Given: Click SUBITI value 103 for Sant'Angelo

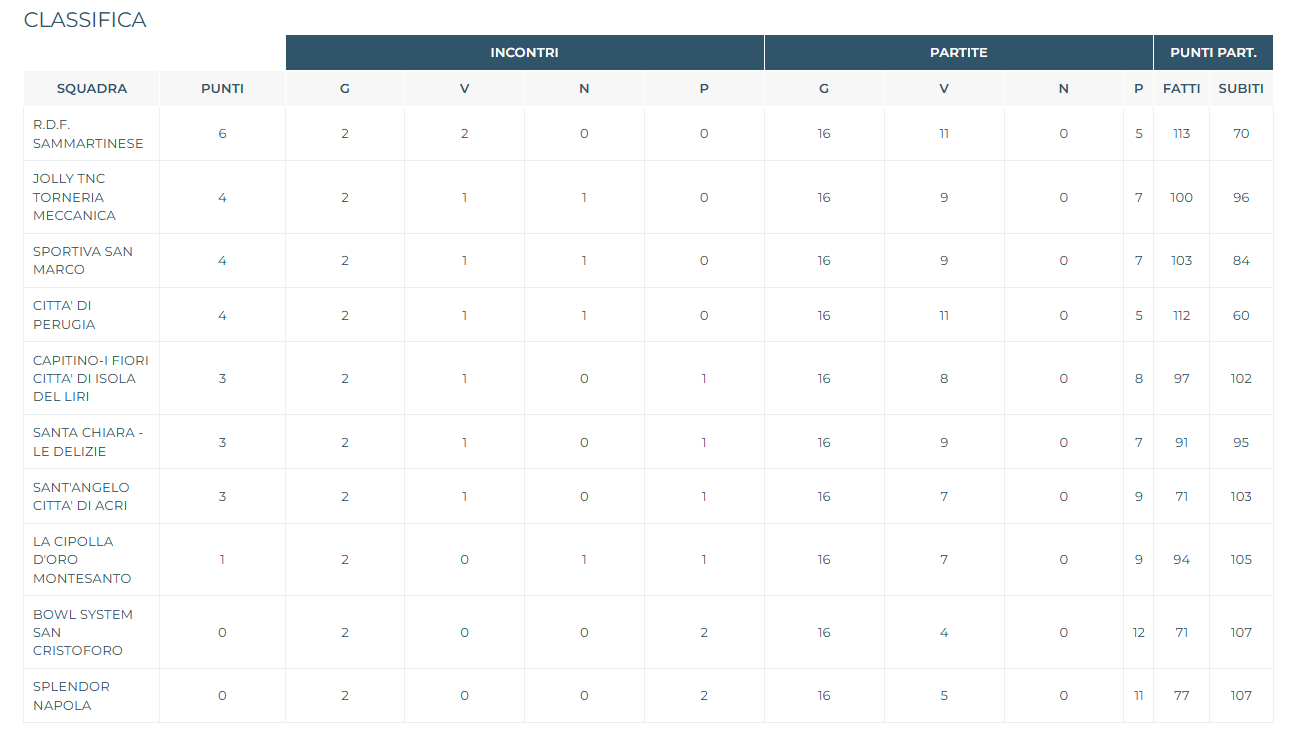Looking at the screenshot, I should coord(1241,496).
